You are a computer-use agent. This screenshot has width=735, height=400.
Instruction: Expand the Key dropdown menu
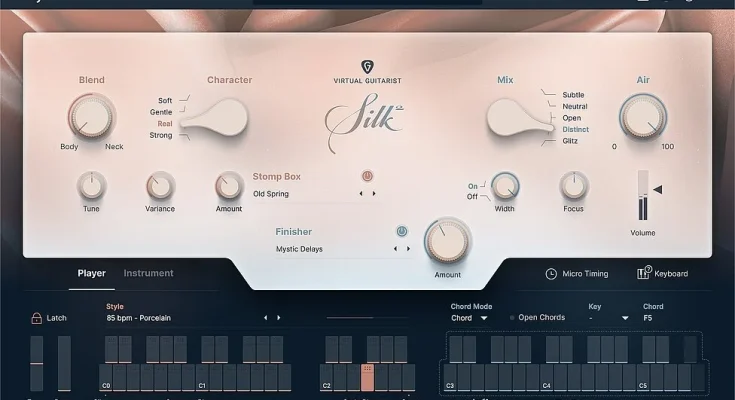click(x=608, y=318)
